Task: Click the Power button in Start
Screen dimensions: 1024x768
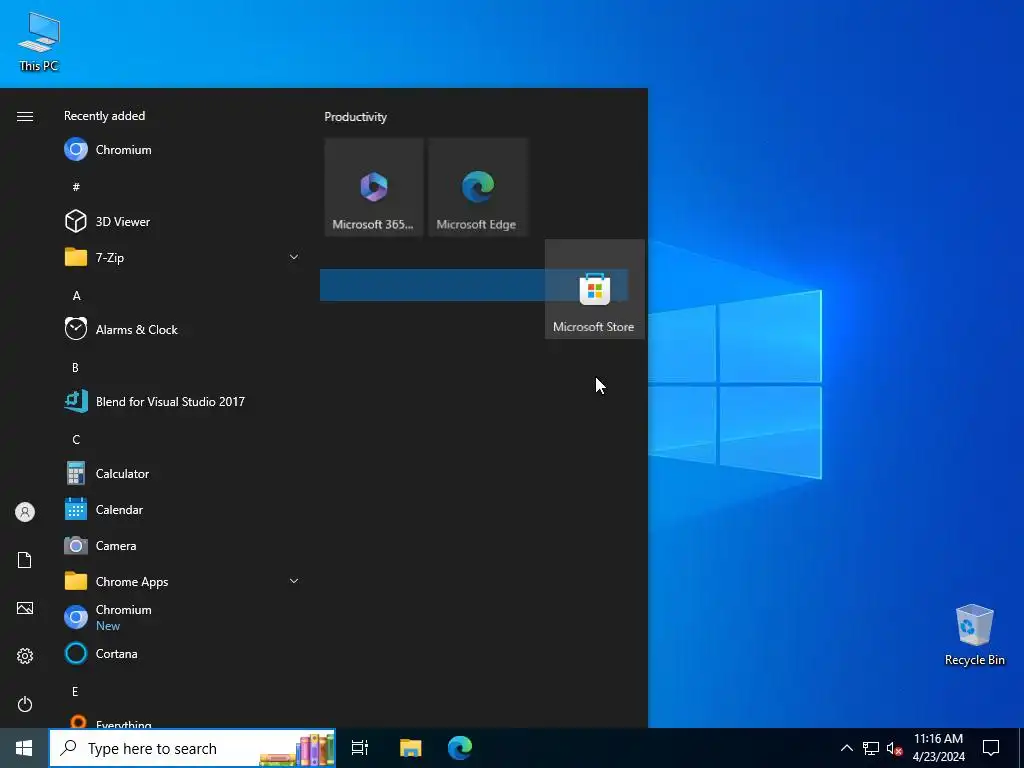Action: click(25, 704)
